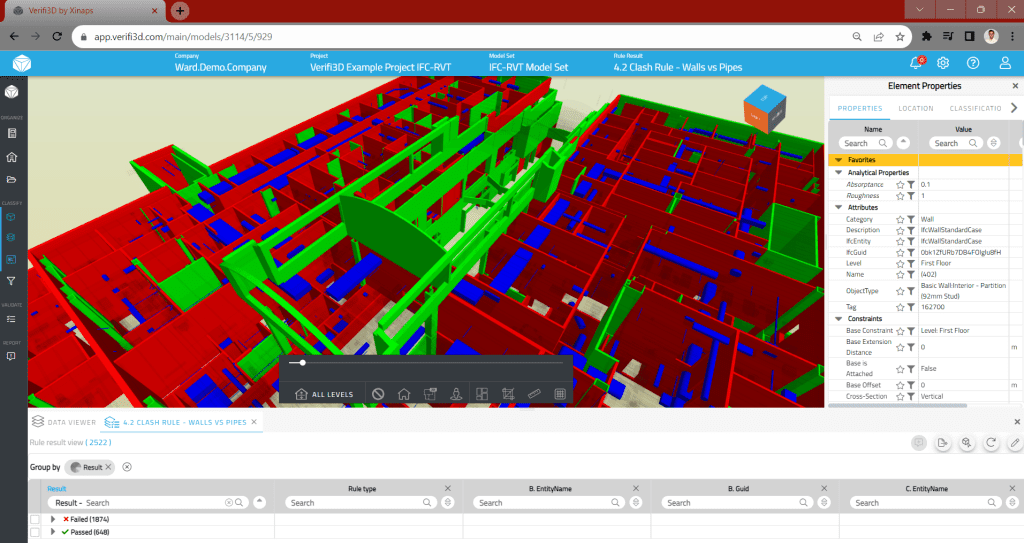The image size is (1024, 543).
Task: Open the home icon in left sidebar
Action: 12,157
